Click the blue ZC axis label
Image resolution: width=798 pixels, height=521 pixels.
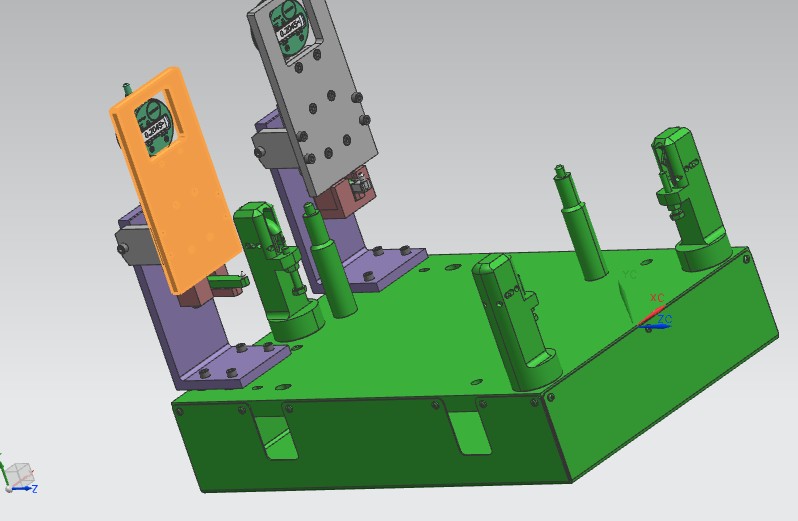[665, 319]
